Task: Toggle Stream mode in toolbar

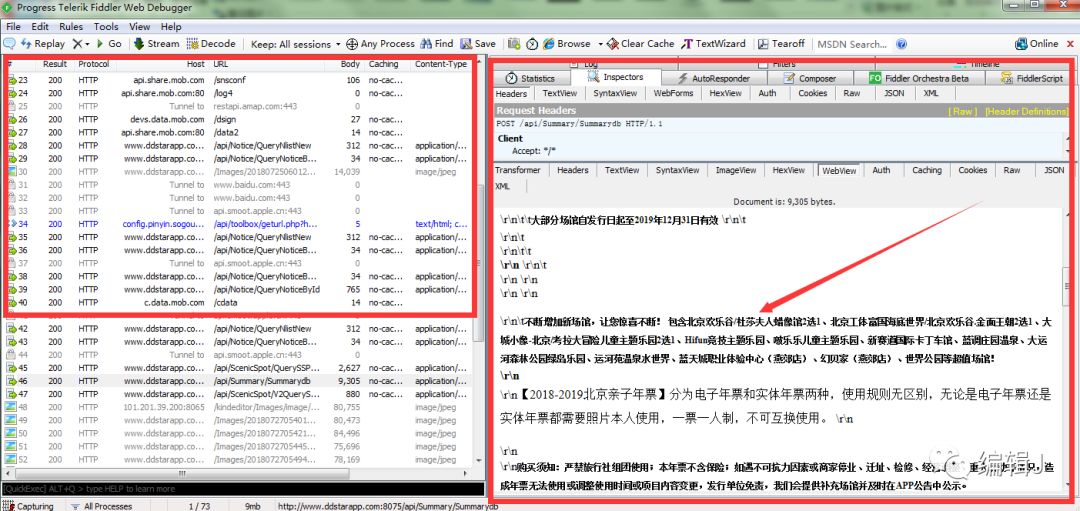Action: click(156, 43)
